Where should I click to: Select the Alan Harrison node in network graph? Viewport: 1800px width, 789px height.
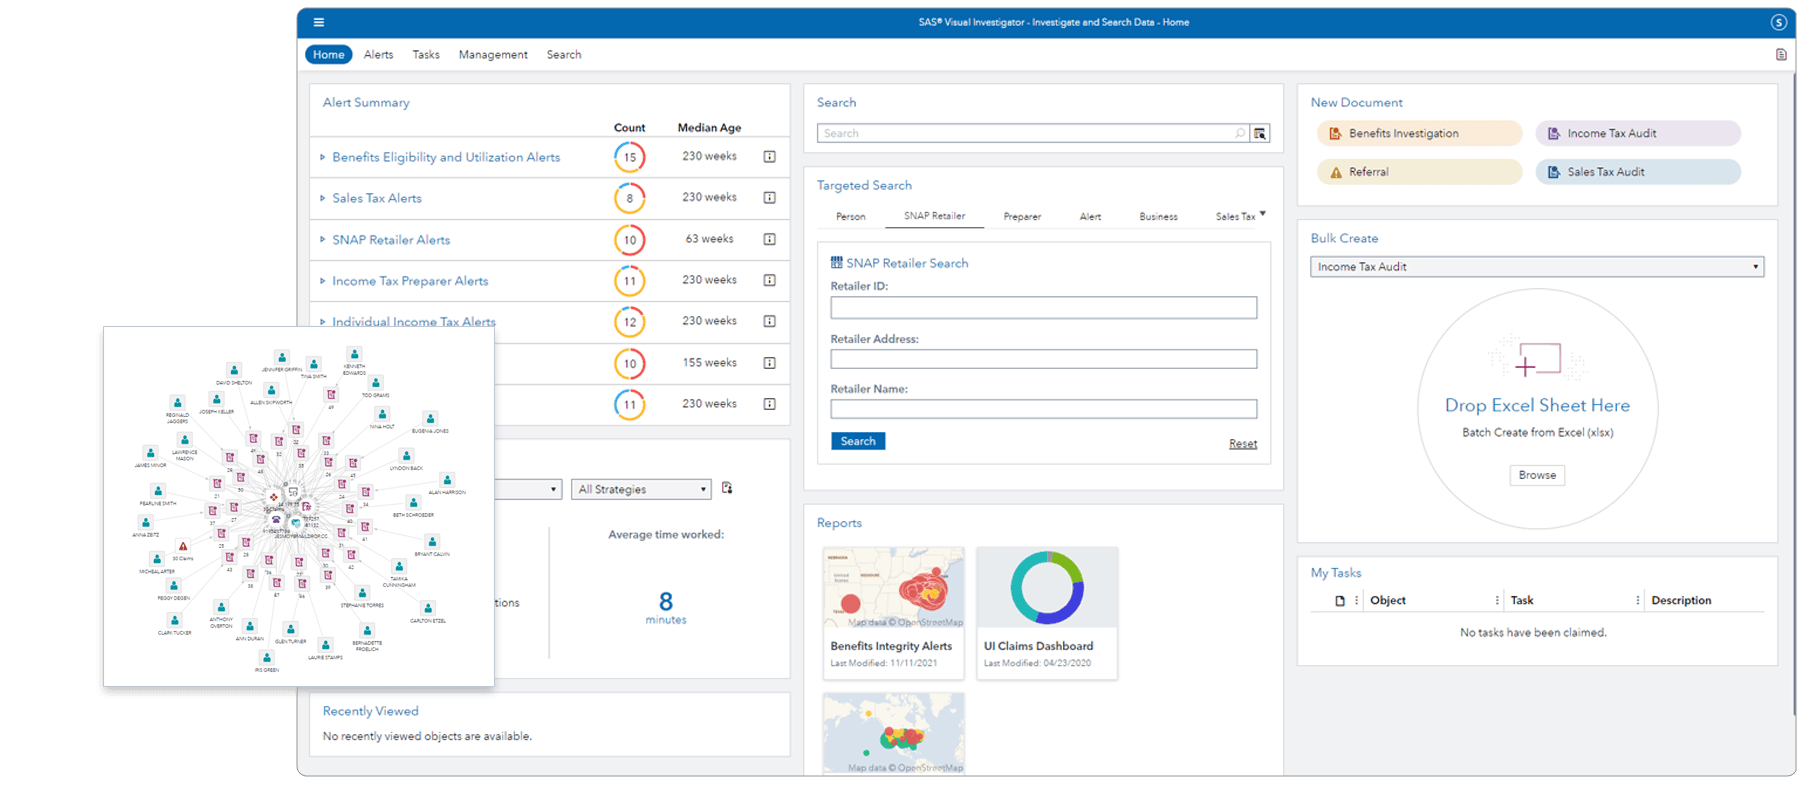(447, 480)
